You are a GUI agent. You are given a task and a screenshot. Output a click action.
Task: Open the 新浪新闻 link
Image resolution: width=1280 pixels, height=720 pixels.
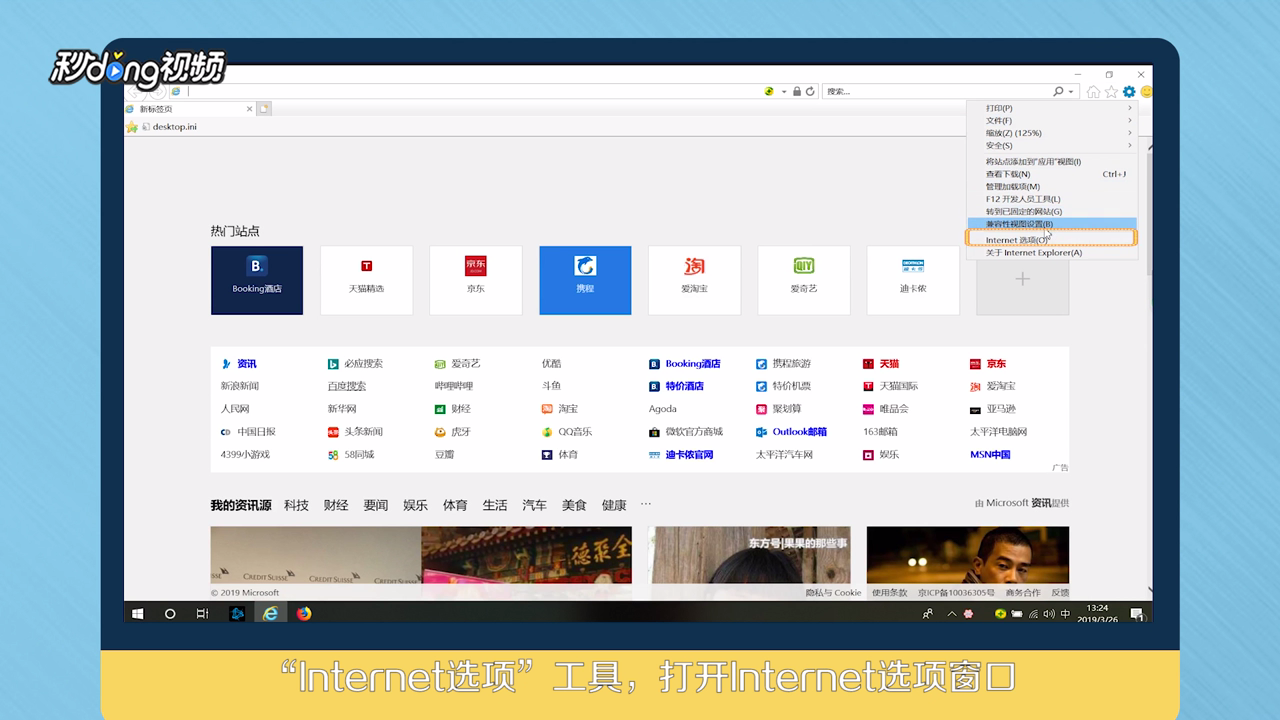coord(240,386)
